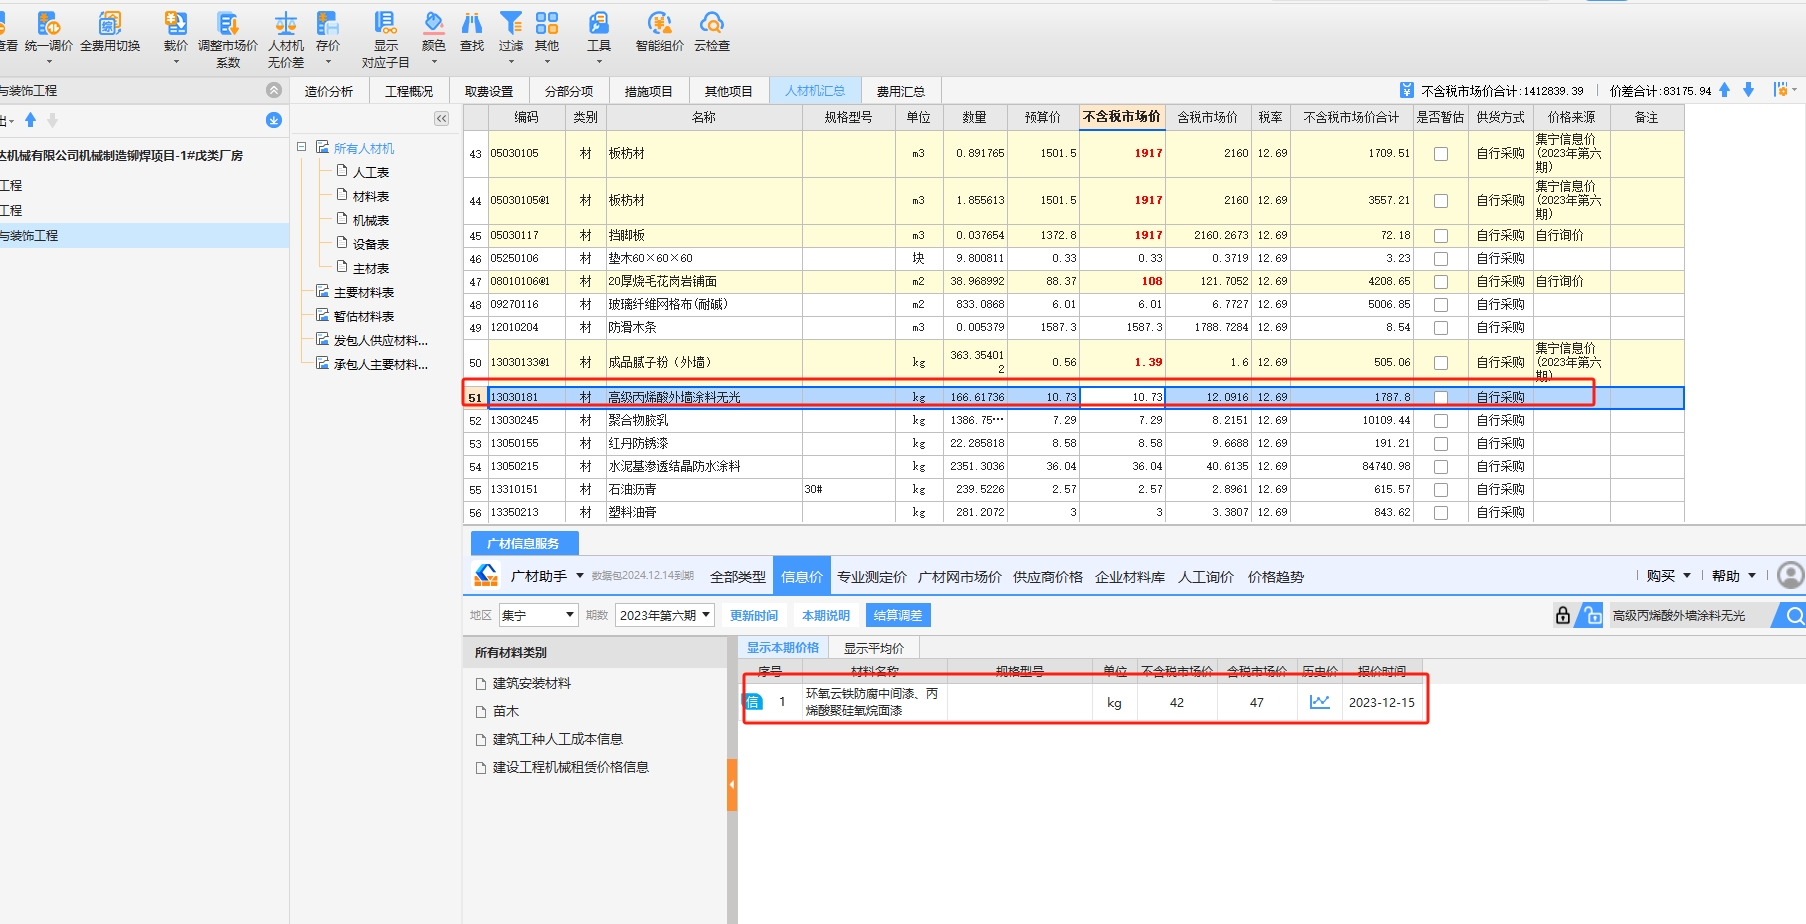The width and height of the screenshot is (1806, 924).
Task: Switch to the 造价分析 tab
Action: tap(329, 91)
